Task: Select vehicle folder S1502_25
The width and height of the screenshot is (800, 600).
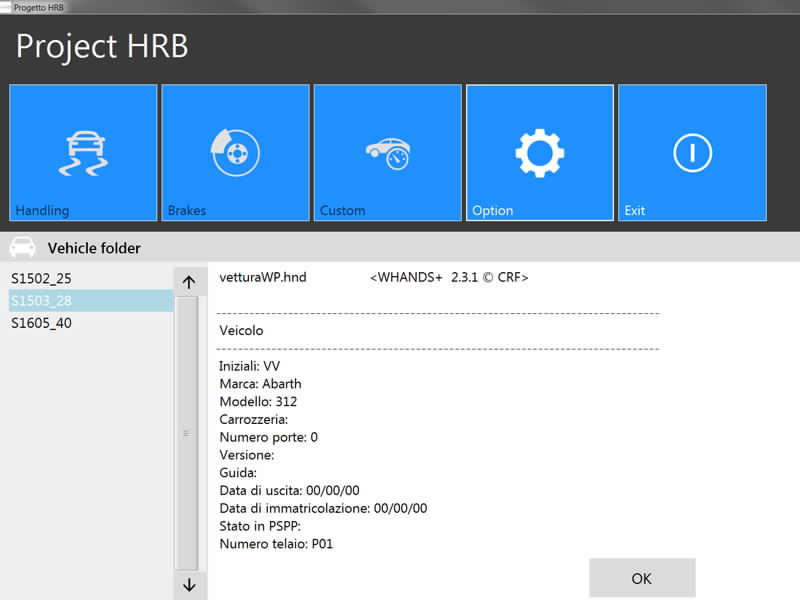Action: [x=41, y=278]
